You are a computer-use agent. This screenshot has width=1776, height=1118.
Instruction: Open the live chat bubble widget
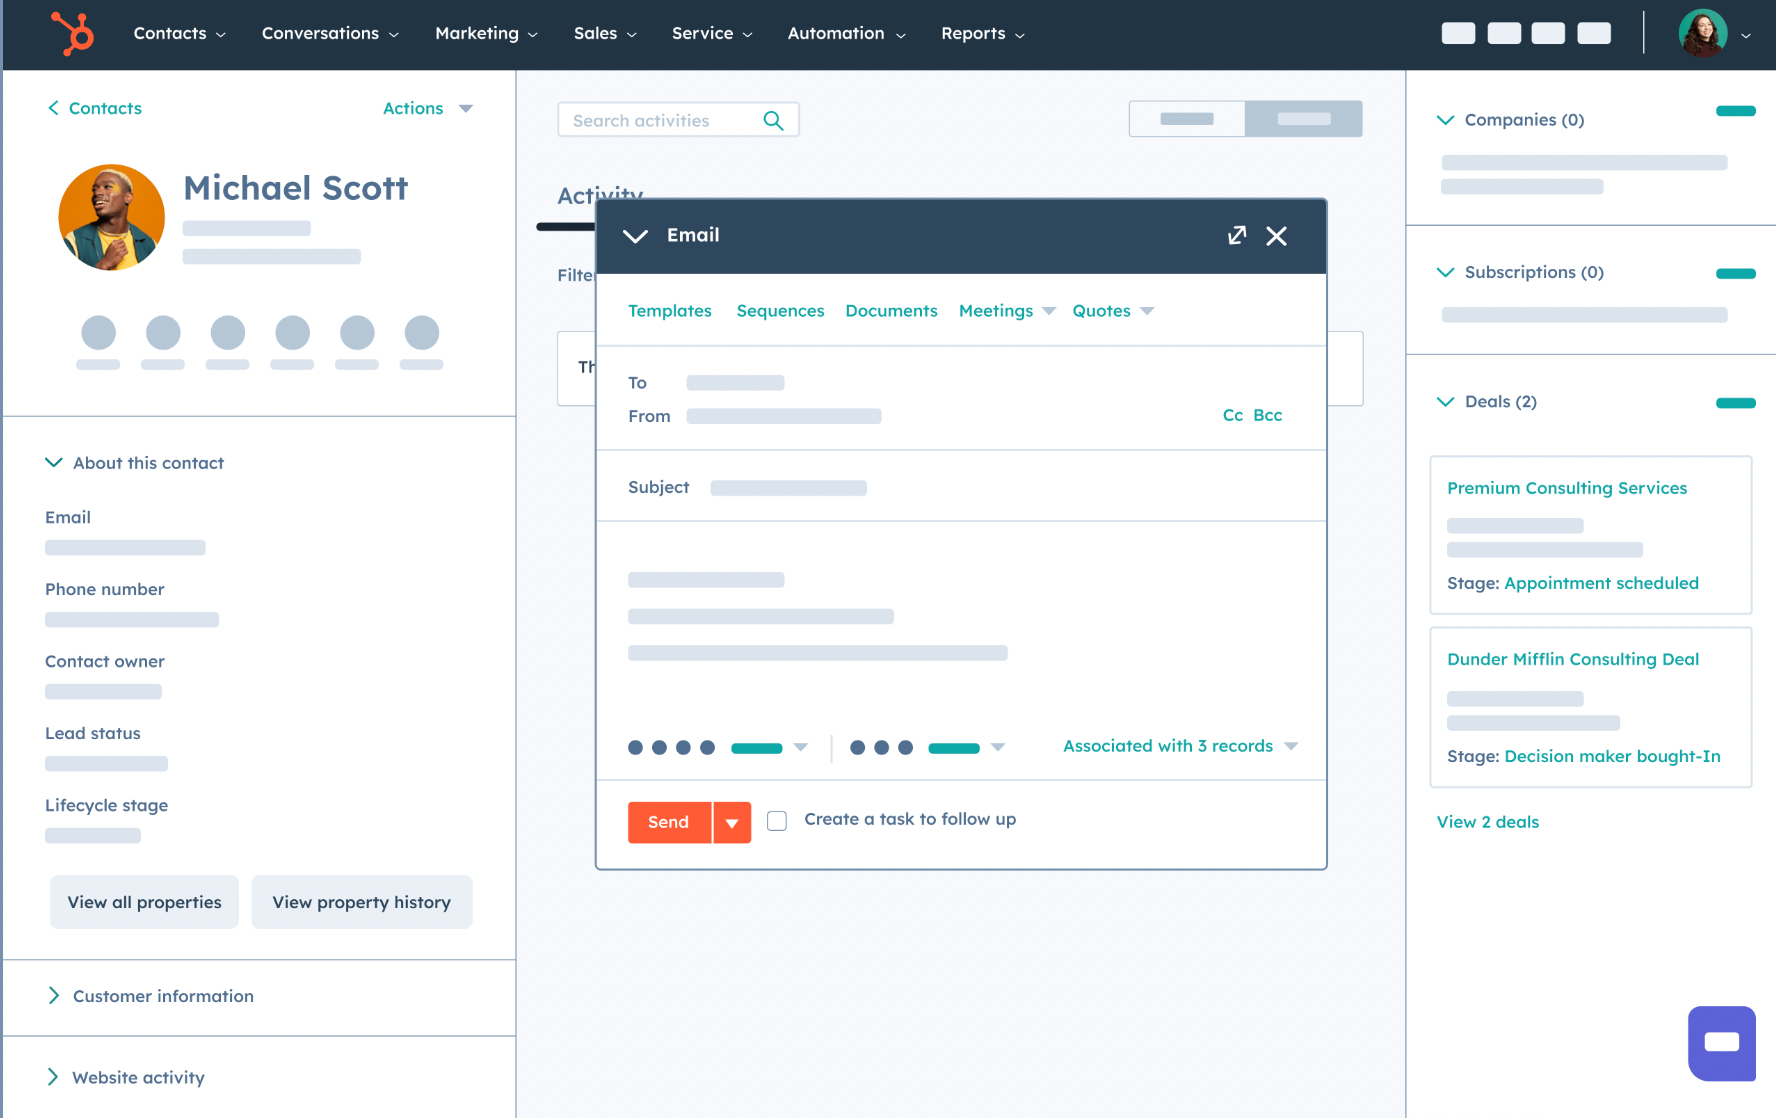(1721, 1043)
